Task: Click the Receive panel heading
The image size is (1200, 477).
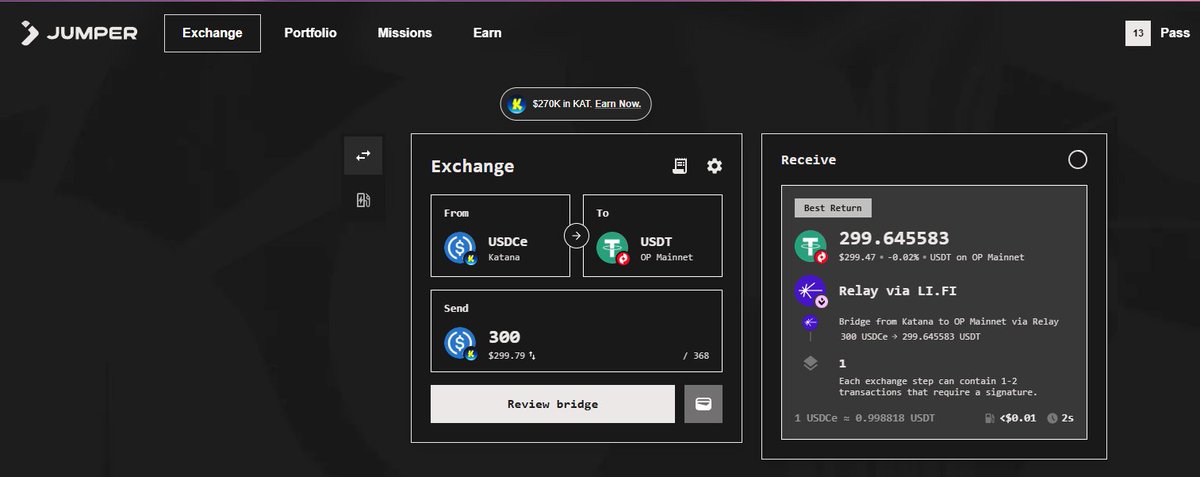Action: [x=808, y=160]
